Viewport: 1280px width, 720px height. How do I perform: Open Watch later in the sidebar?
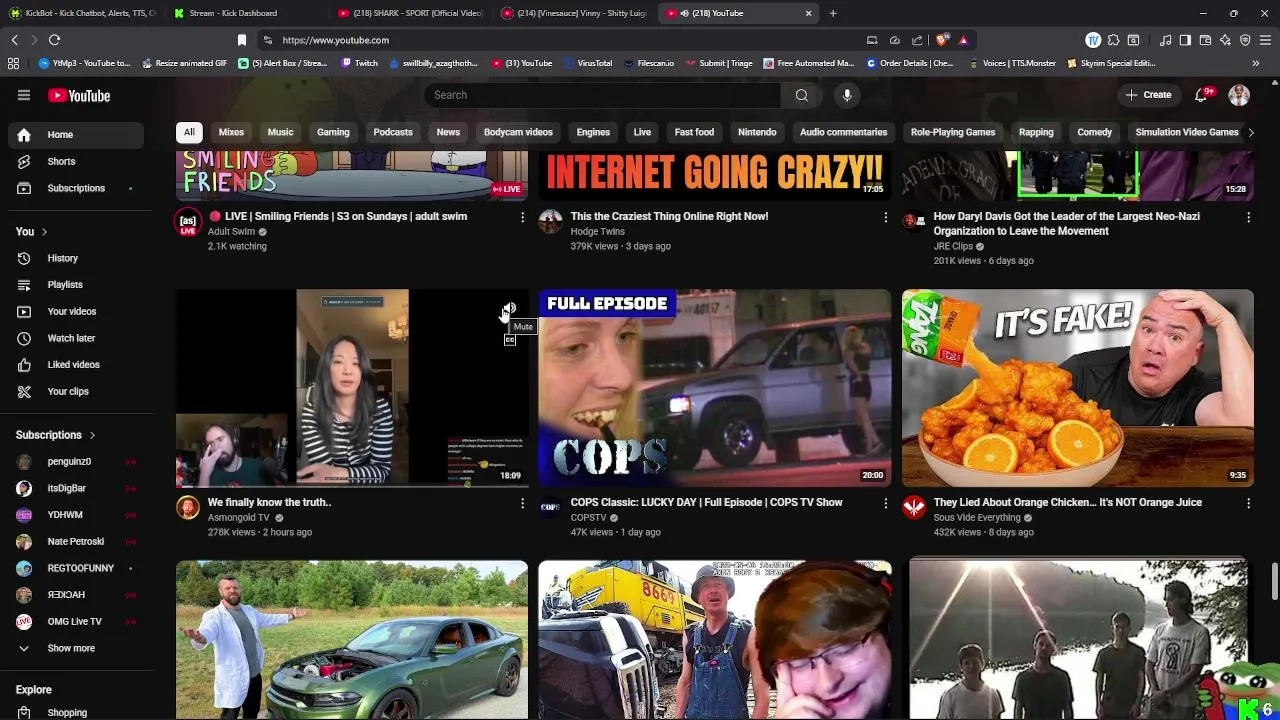point(76,338)
